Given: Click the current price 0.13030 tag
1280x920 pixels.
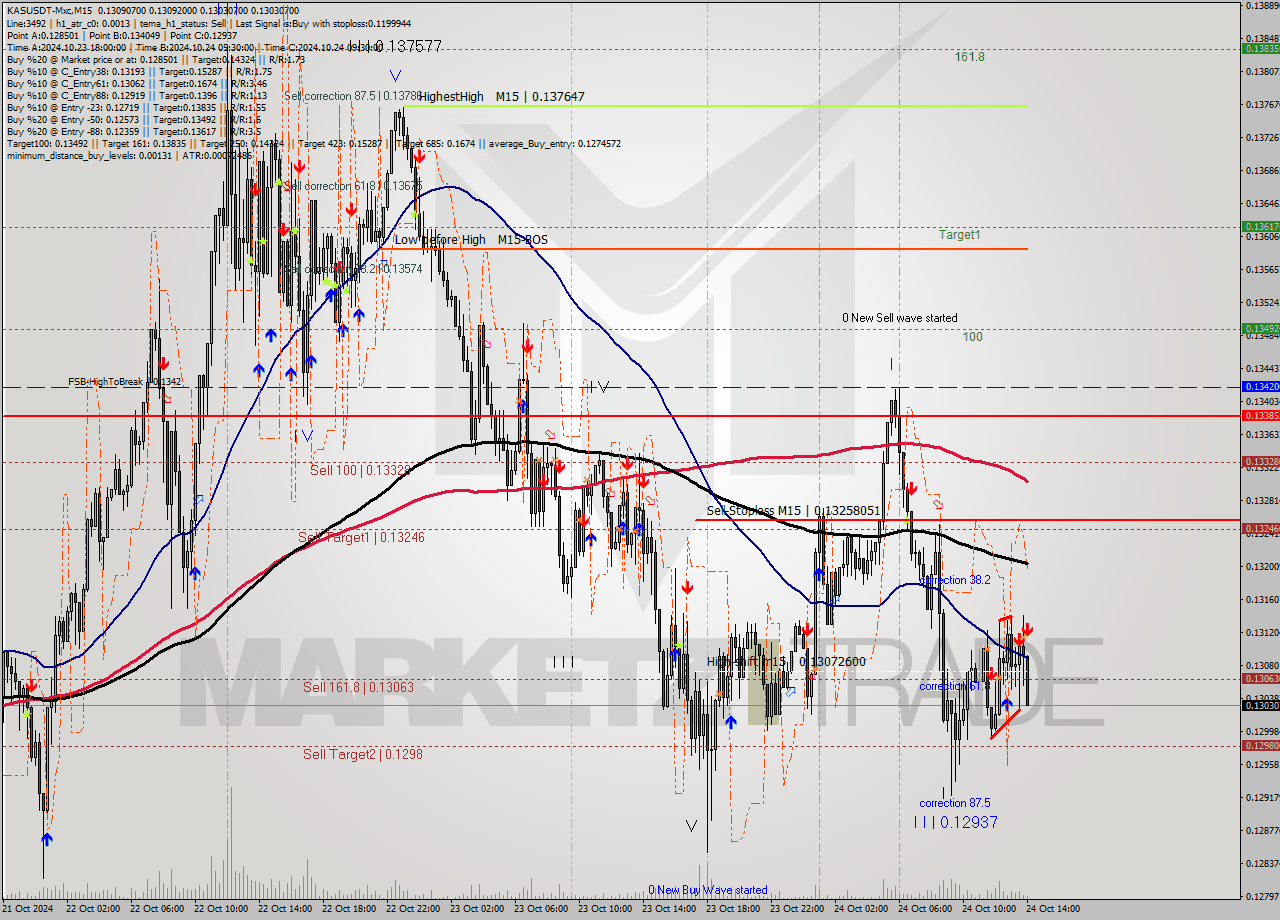Looking at the screenshot, I should [1260, 706].
